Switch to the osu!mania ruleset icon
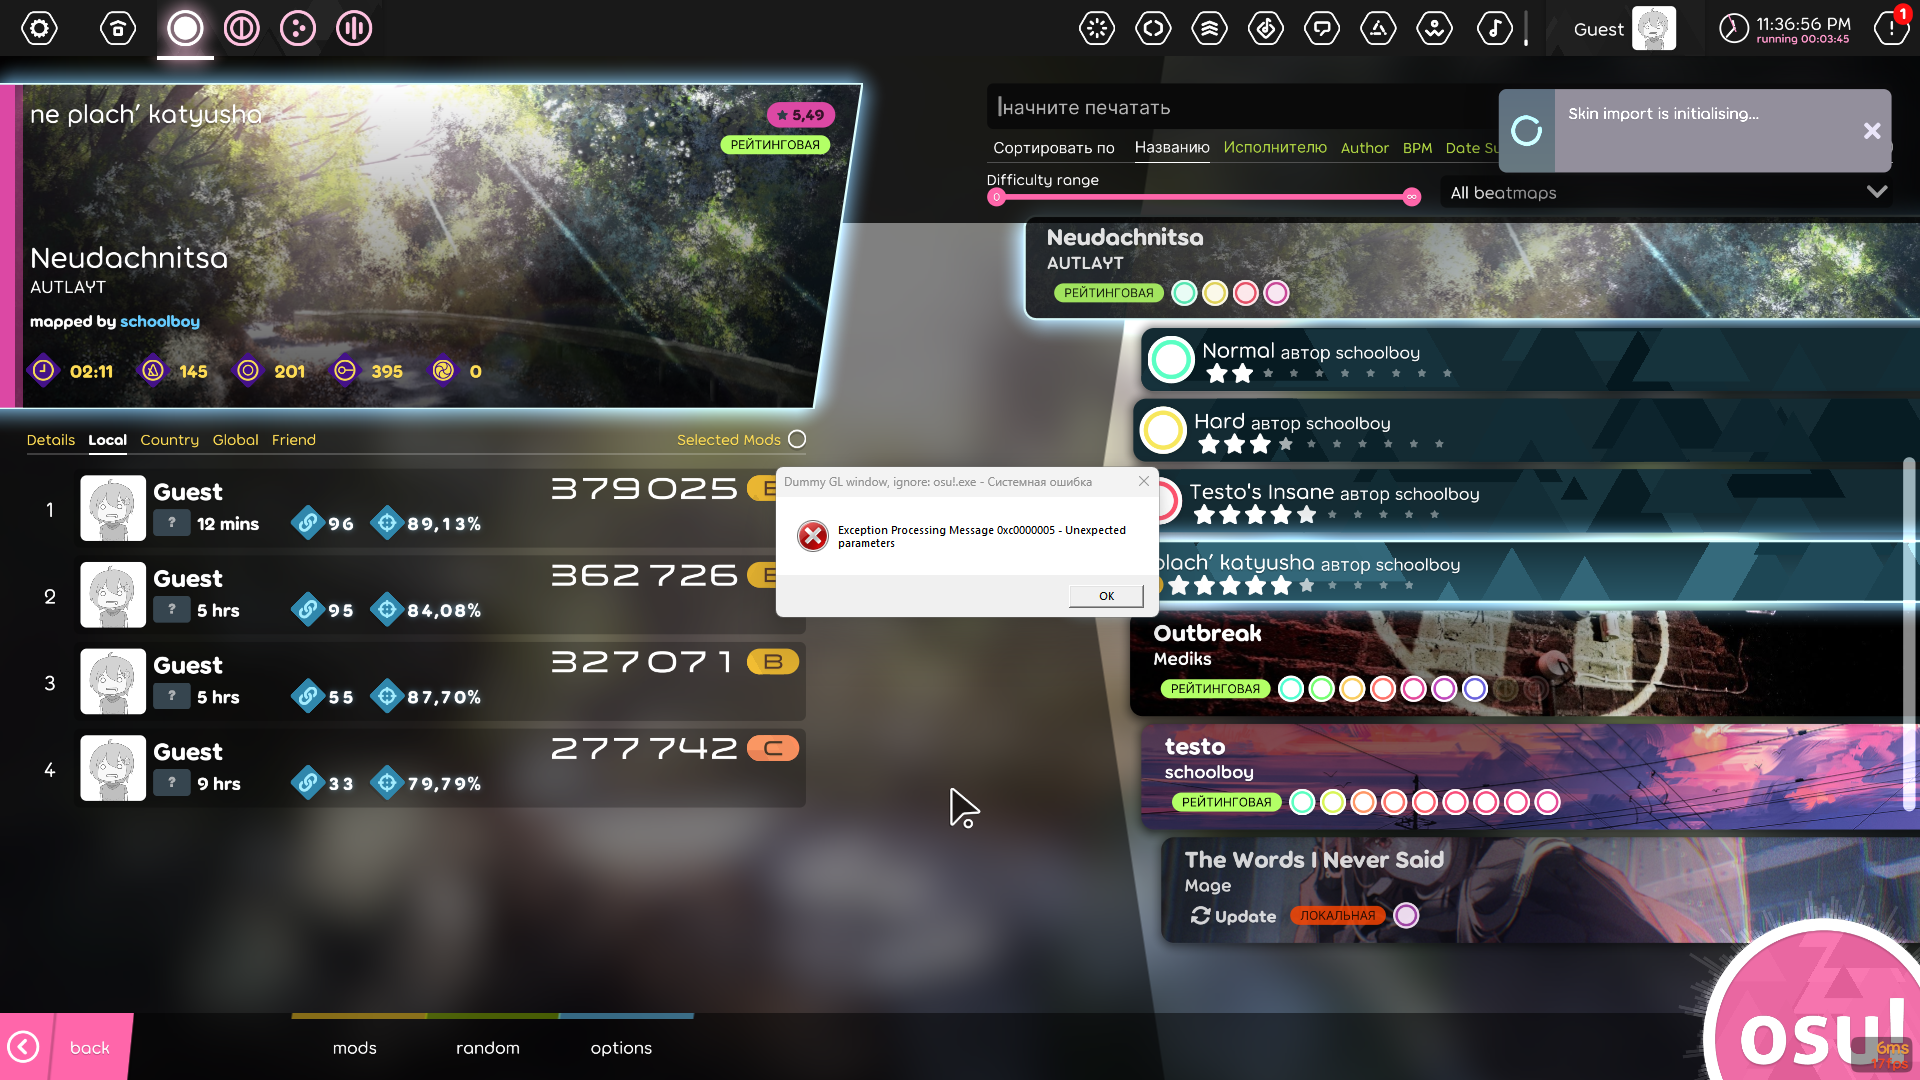The image size is (1920, 1080). (x=353, y=28)
